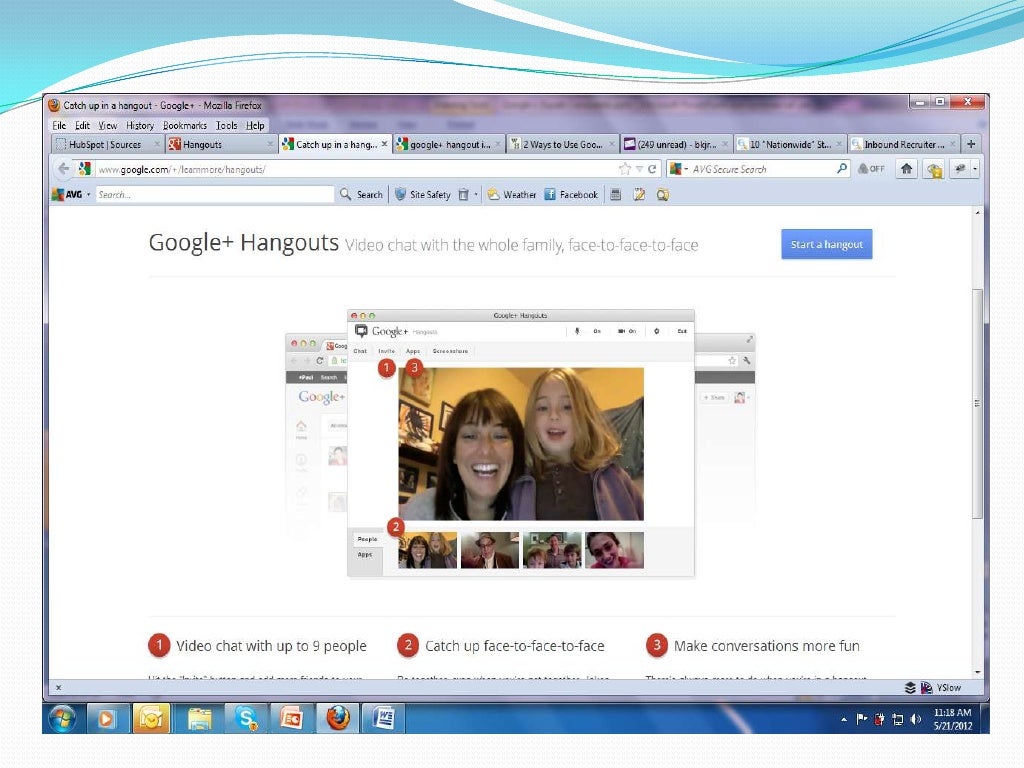Click the Firefox back arrow button
1024x768 pixels.
pyautogui.click(x=63, y=168)
